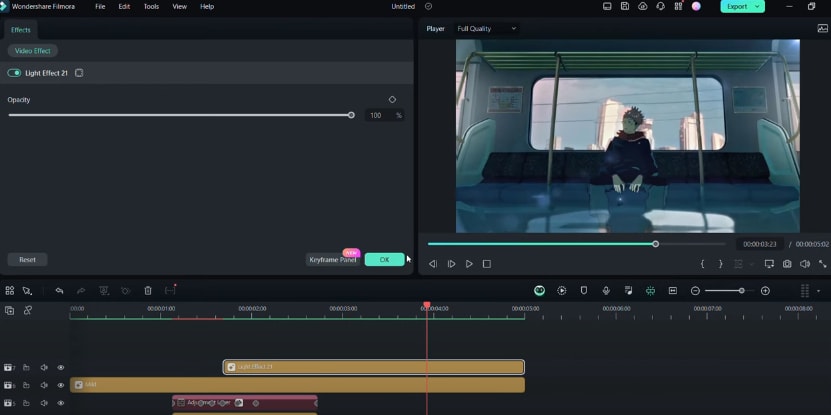Open the user account avatar
Image resolution: width=831 pixels, height=415 pixels.
pyautogui.click(x=696, y=6)
